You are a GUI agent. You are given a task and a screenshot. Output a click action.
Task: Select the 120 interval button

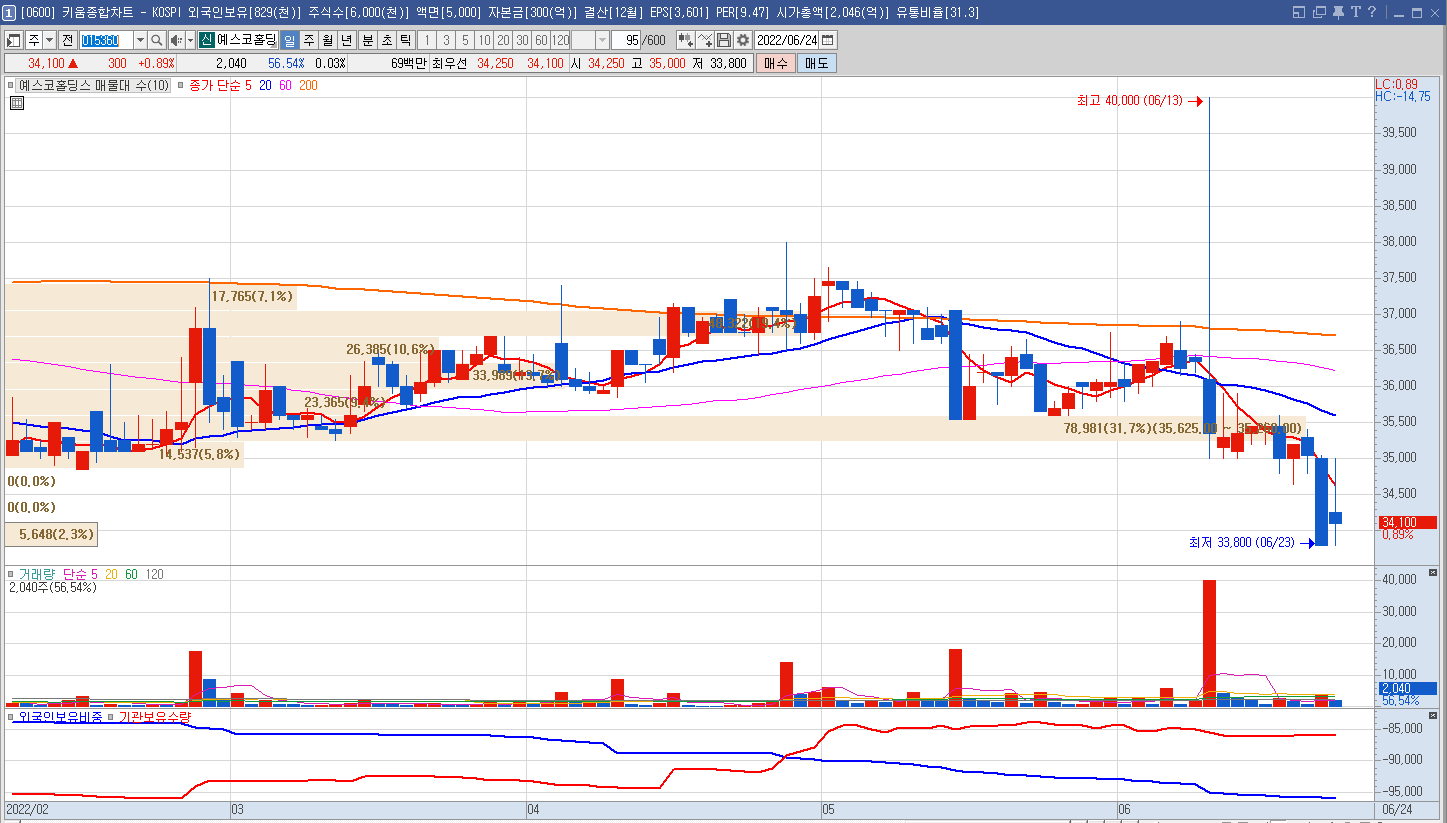[x=560, y=40]
